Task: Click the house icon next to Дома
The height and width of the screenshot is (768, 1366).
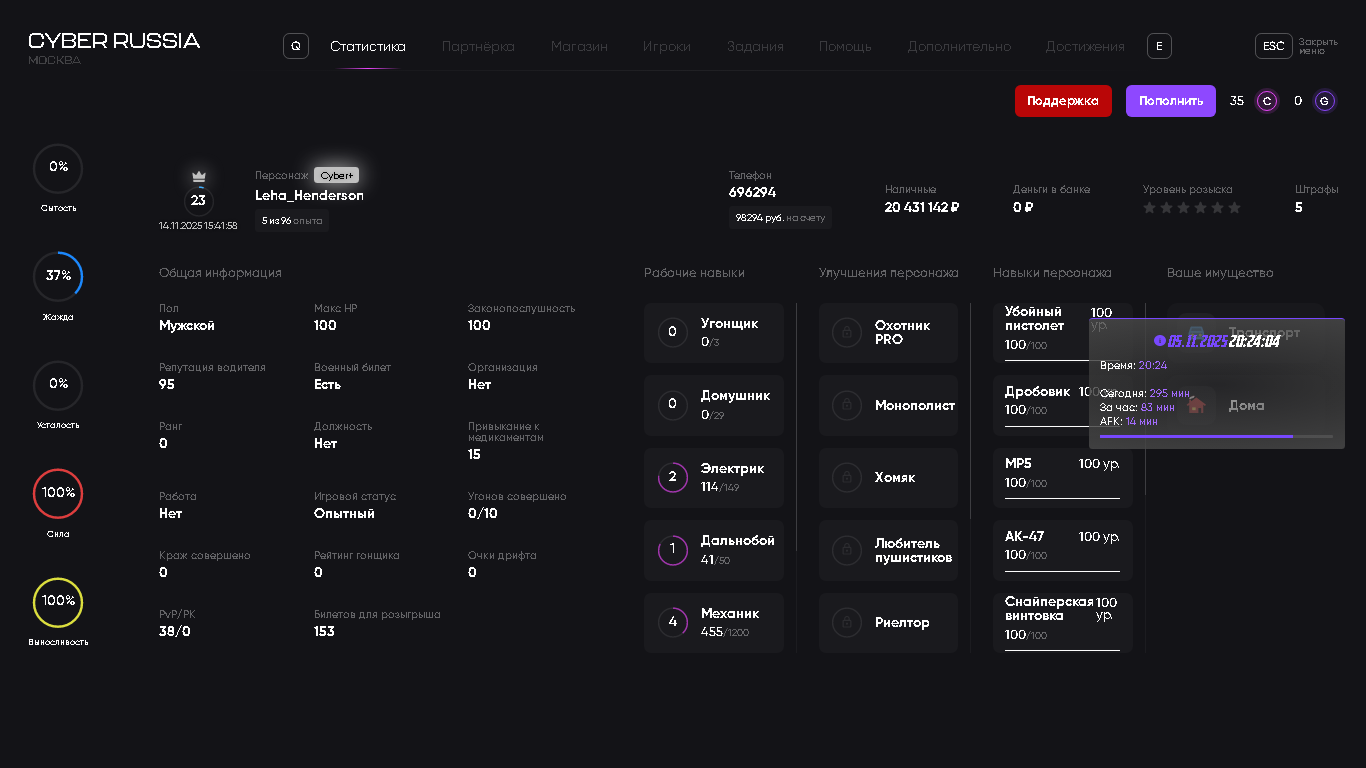Action: 1196,406
